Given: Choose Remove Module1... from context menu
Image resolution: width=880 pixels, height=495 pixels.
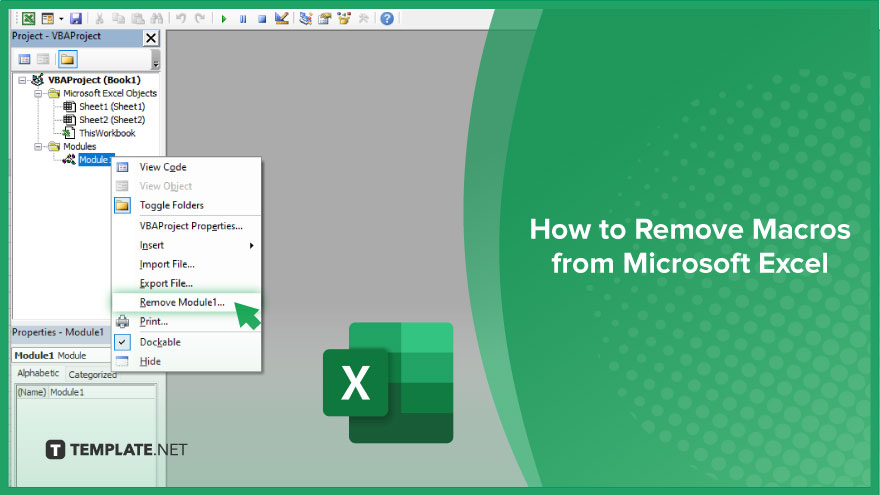Looking at the screenshot, I should pos(187,302).
